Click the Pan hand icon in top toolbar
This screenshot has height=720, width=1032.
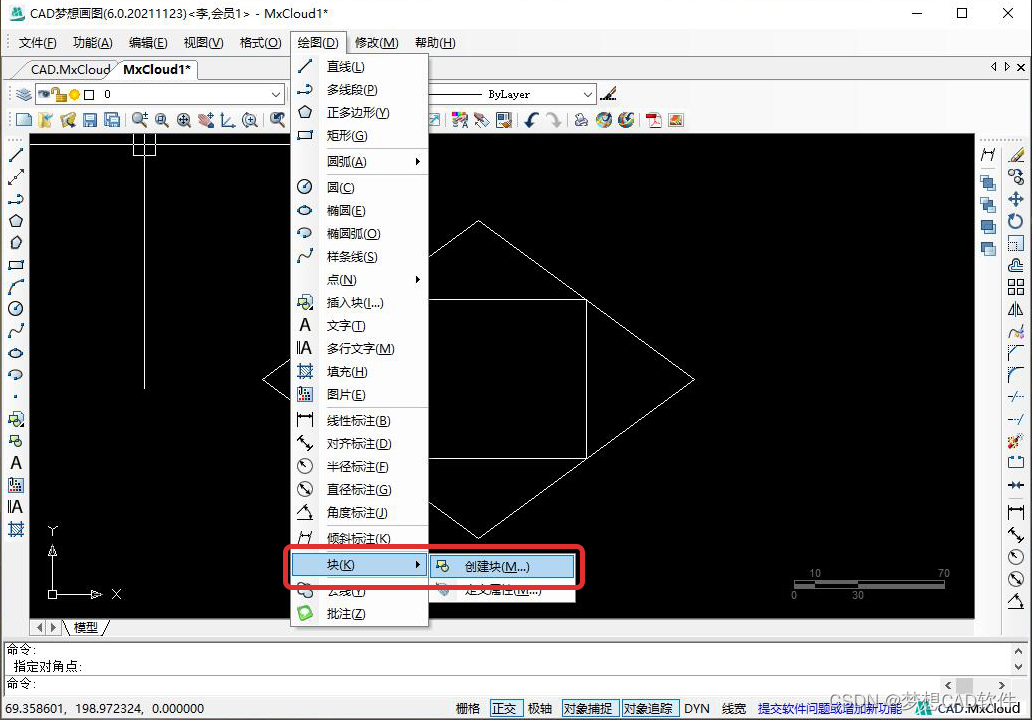click(206, 120)
